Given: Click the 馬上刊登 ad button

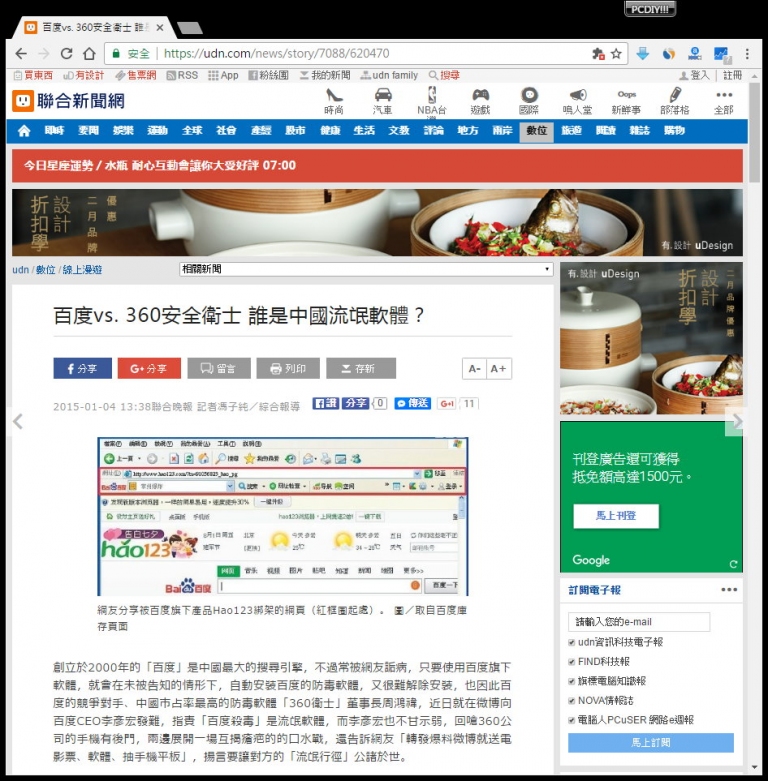Looking at the screenshot, I should (x=616, y=516).
